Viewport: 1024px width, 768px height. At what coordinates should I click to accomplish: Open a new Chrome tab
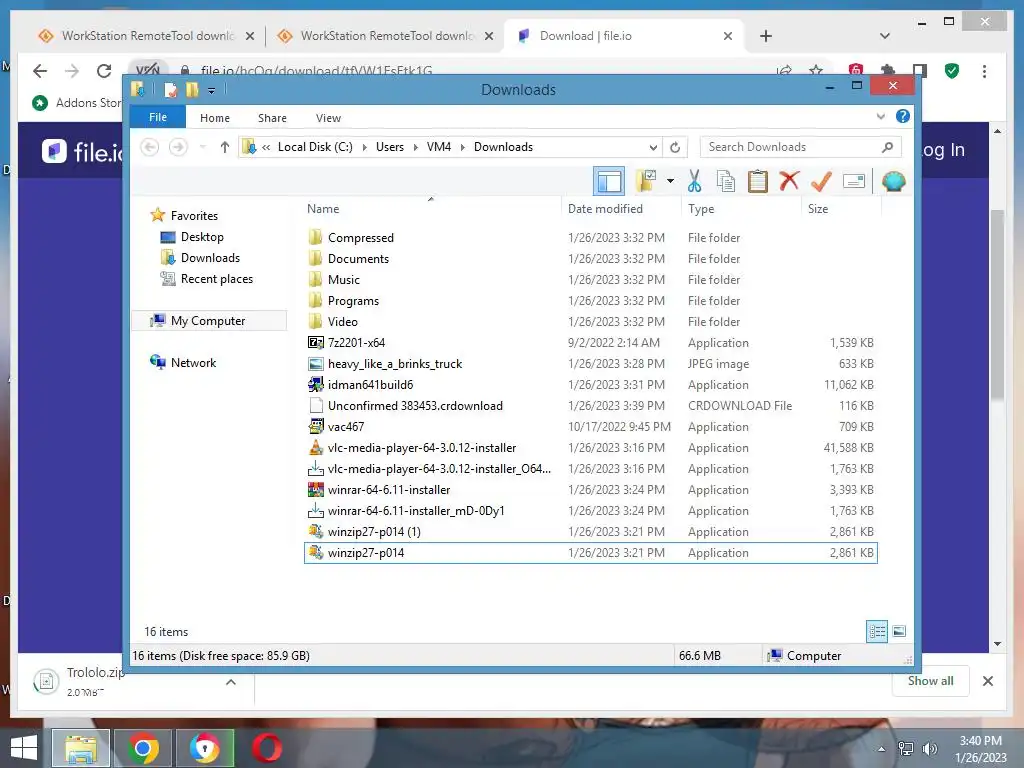point(766,36)
